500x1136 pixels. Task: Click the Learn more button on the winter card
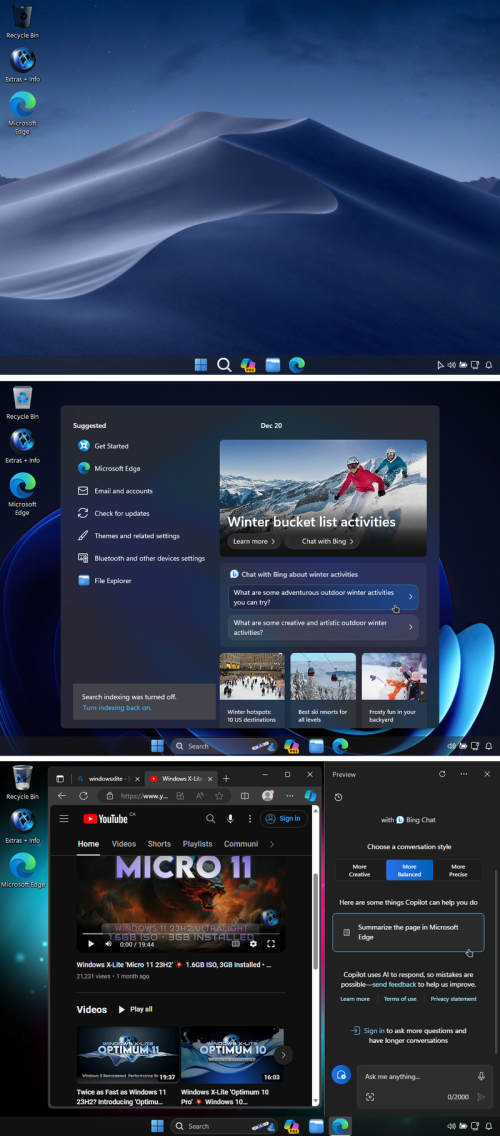(x=254, y=542)
